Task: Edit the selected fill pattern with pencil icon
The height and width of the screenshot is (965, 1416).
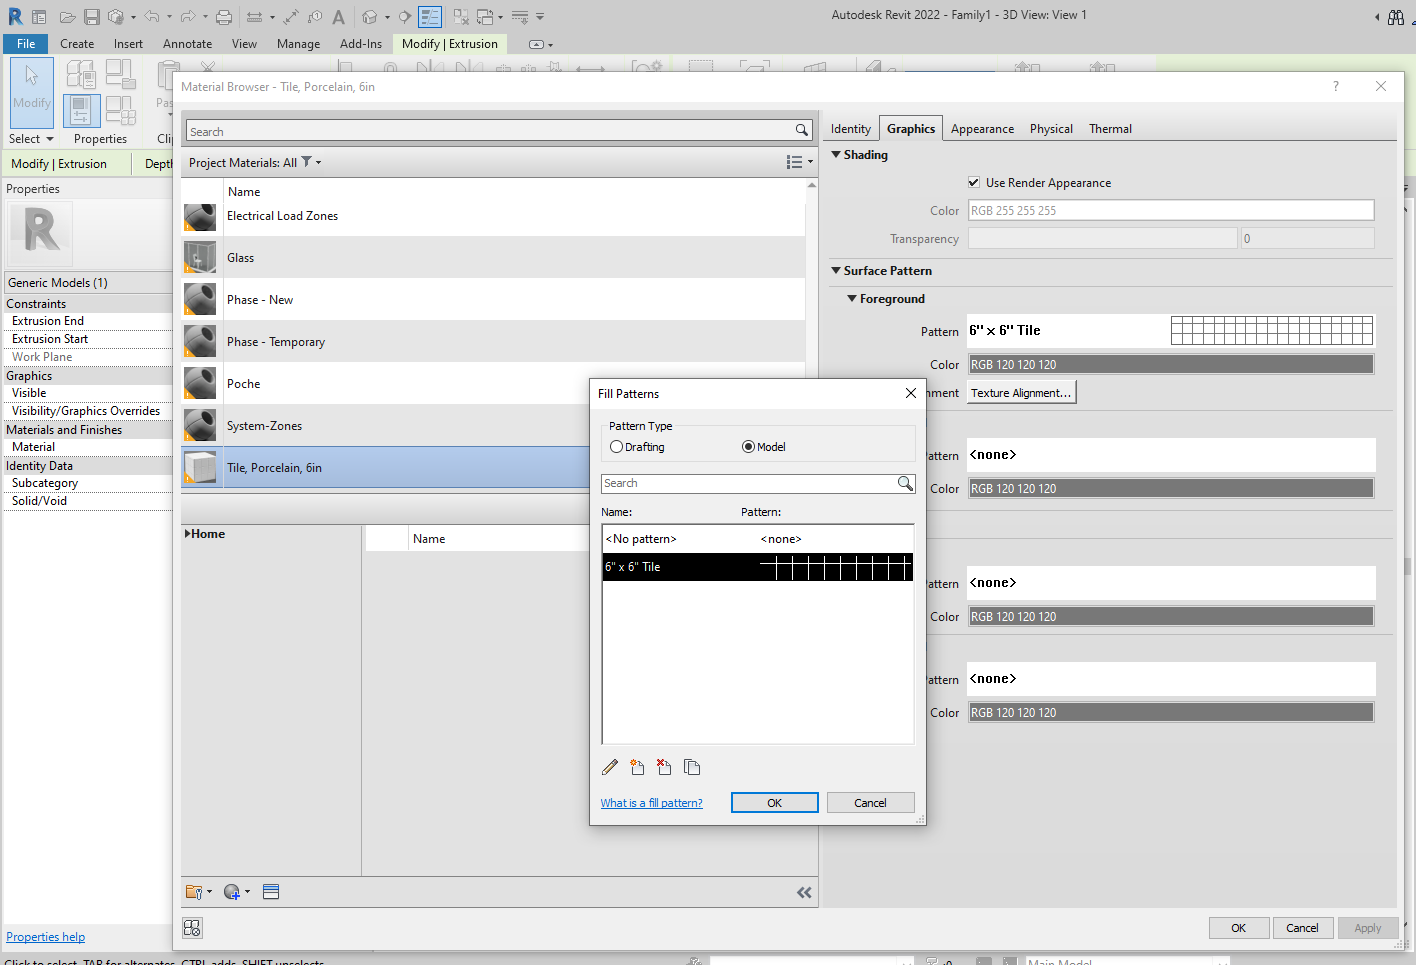Action: click(x=610, y=767)
